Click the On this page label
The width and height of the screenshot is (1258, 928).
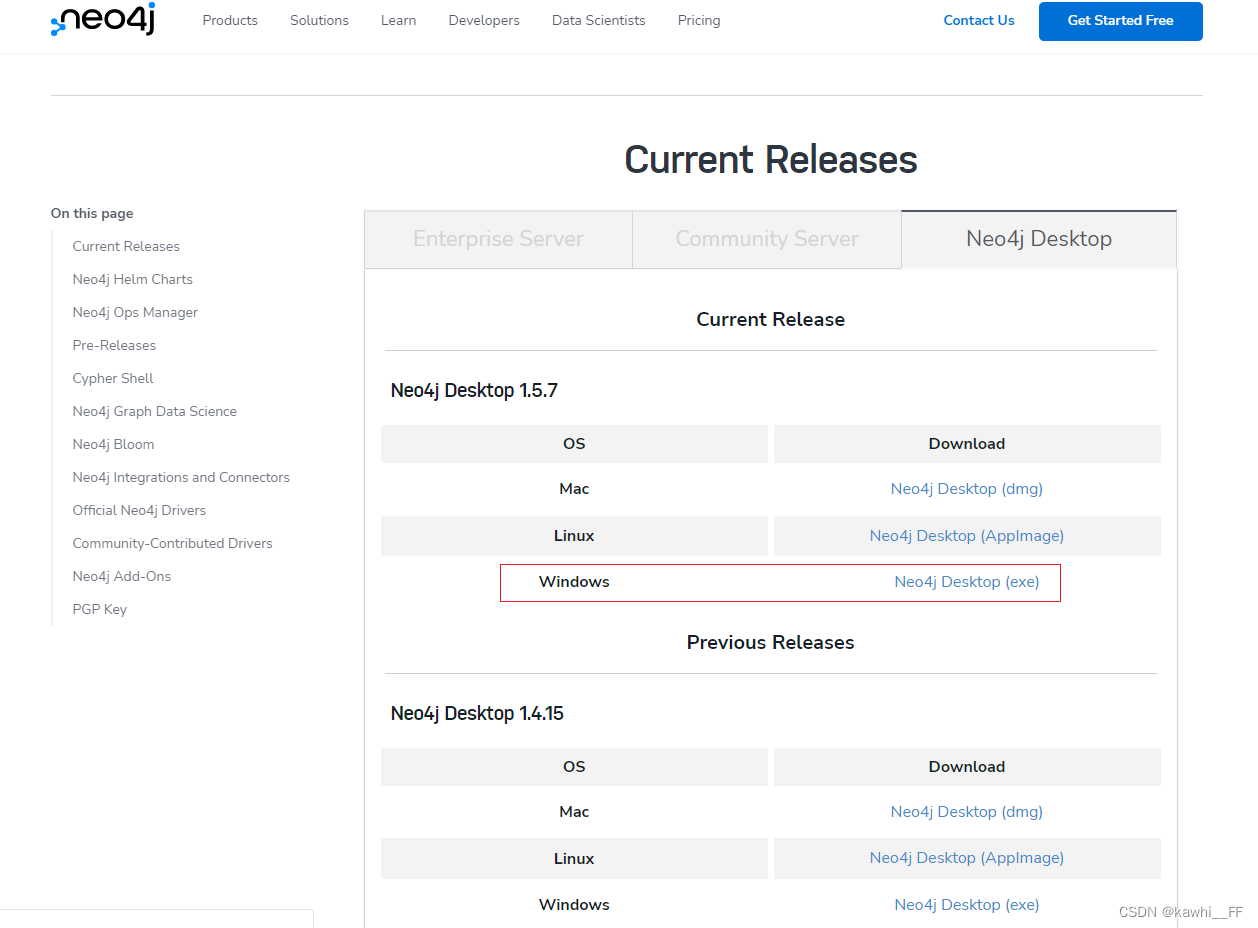[92, 213]
